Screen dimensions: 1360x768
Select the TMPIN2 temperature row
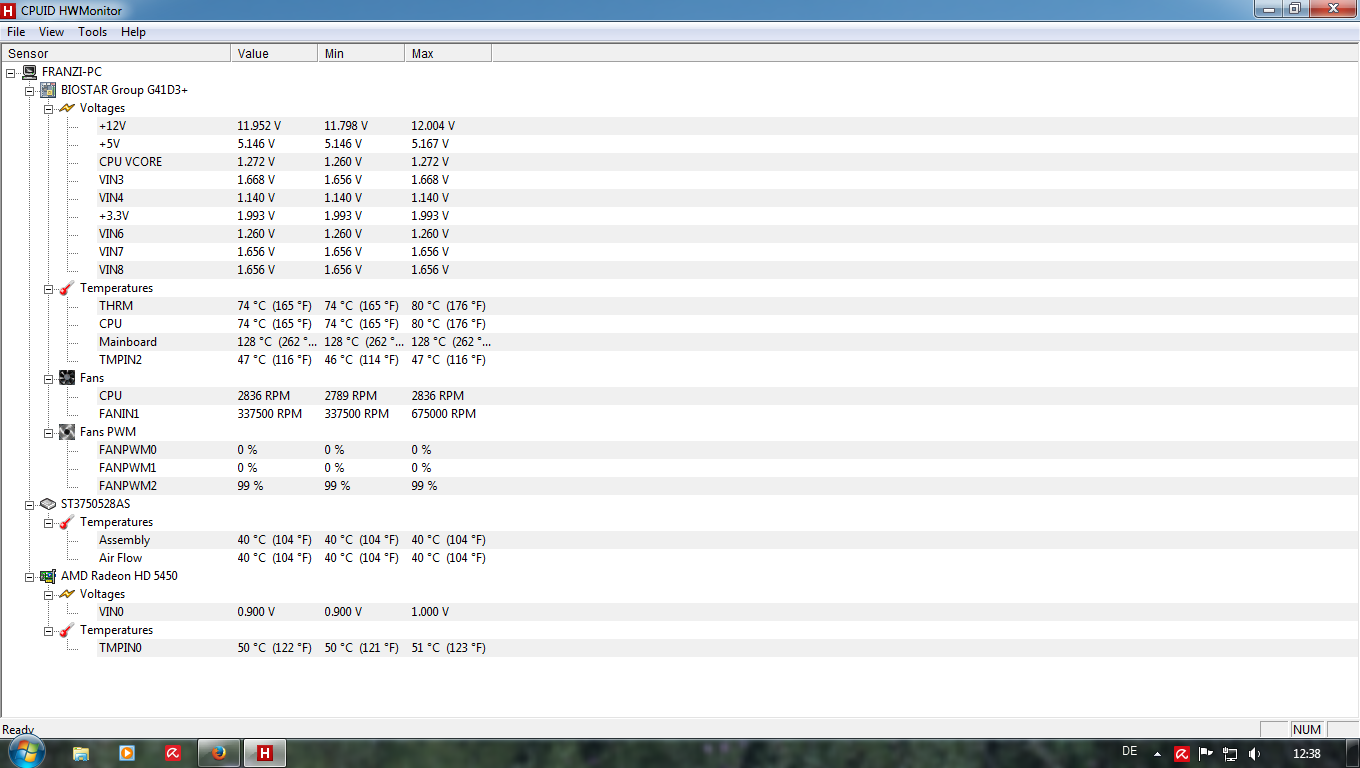tap(680, 360)
